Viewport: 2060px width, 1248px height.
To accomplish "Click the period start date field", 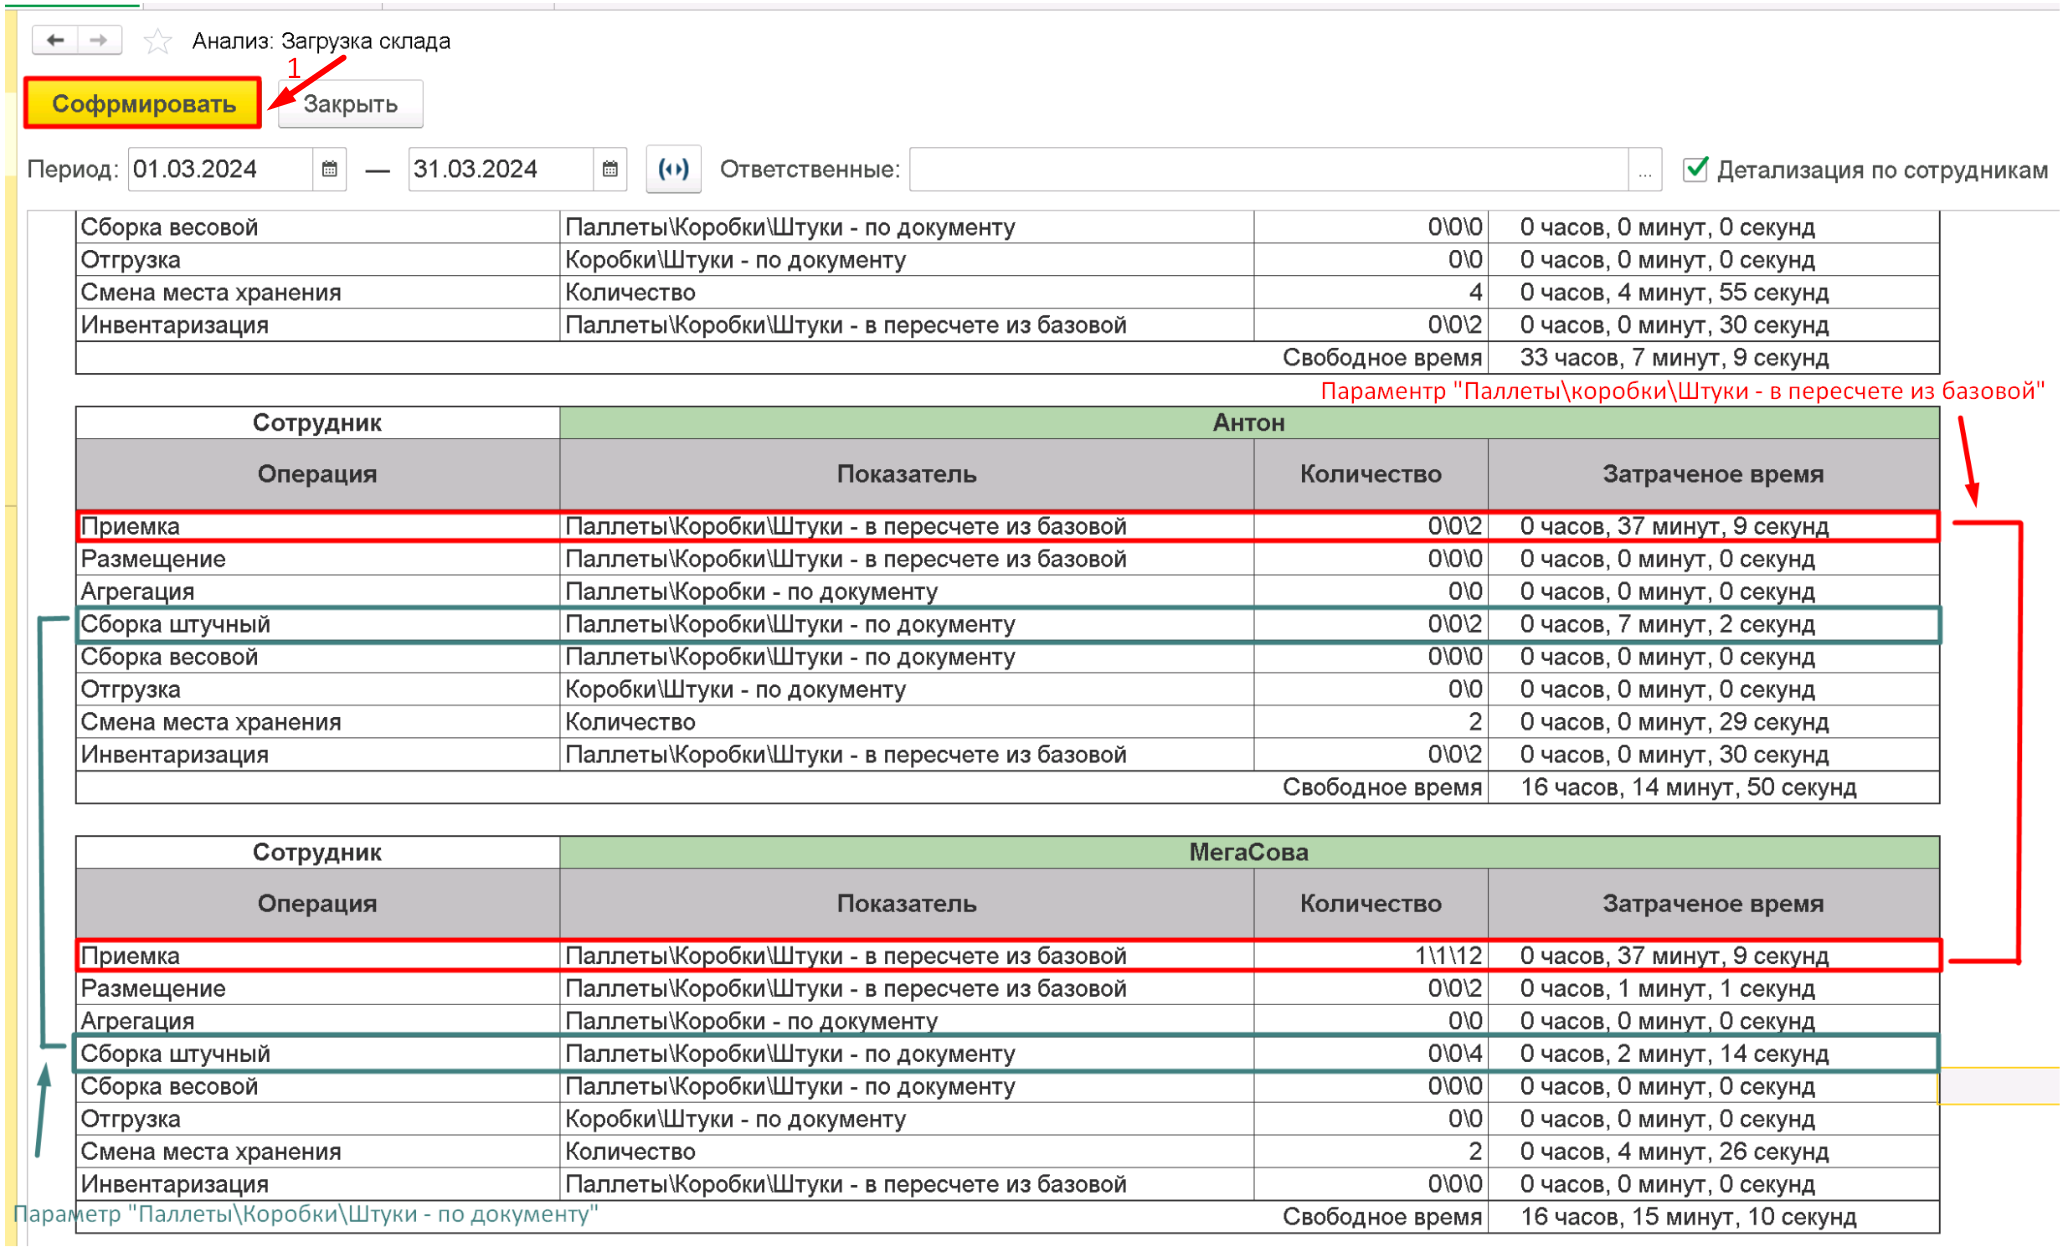I will [221, 169].
